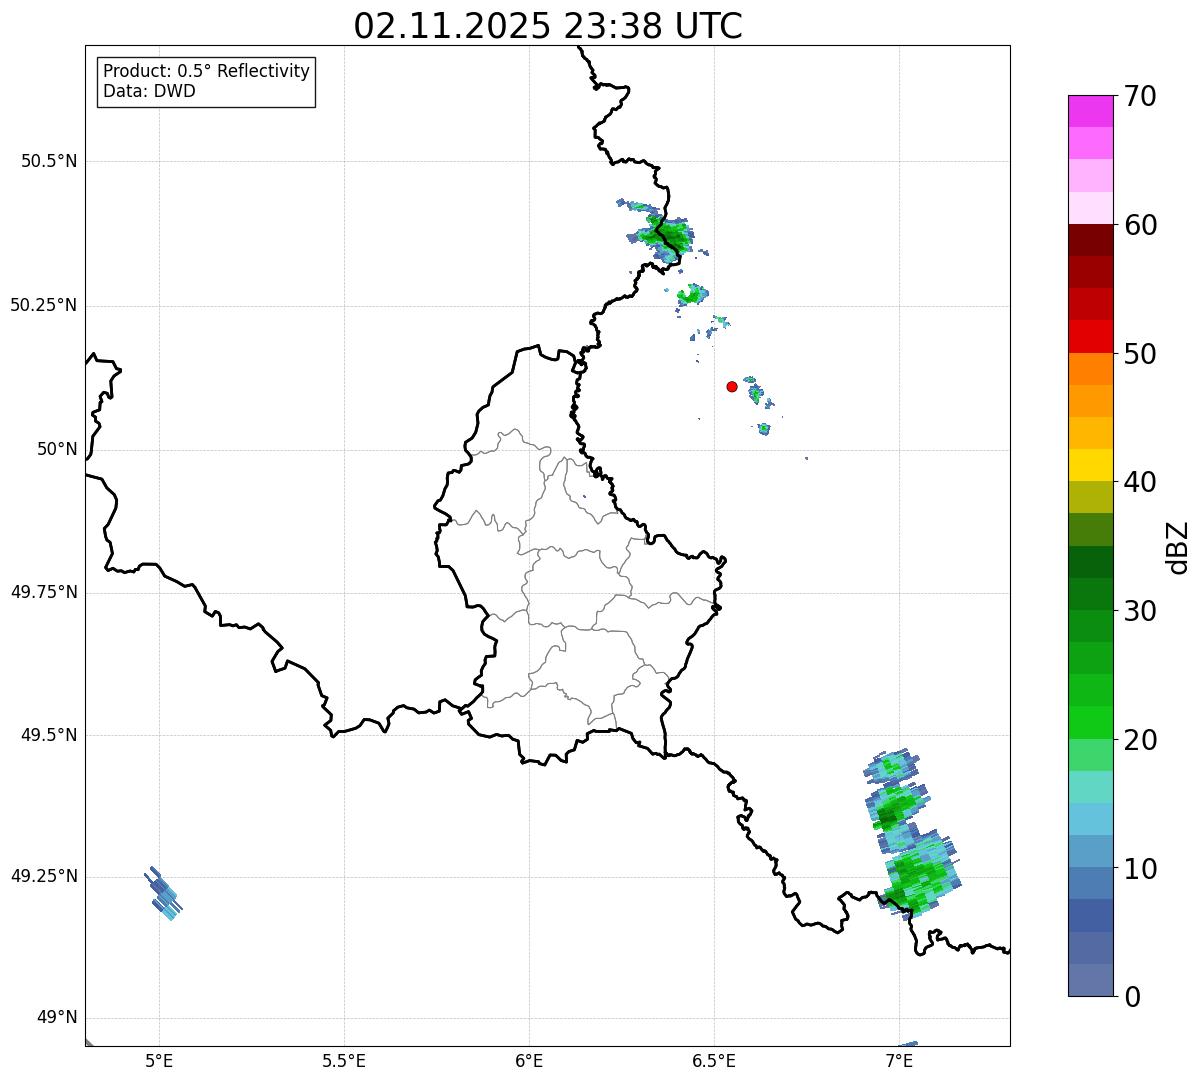Image resolution: width=1202 pixels, height=1081 pixels.
Task: Click the 70 tick on colorbar
Action: 1140,96
